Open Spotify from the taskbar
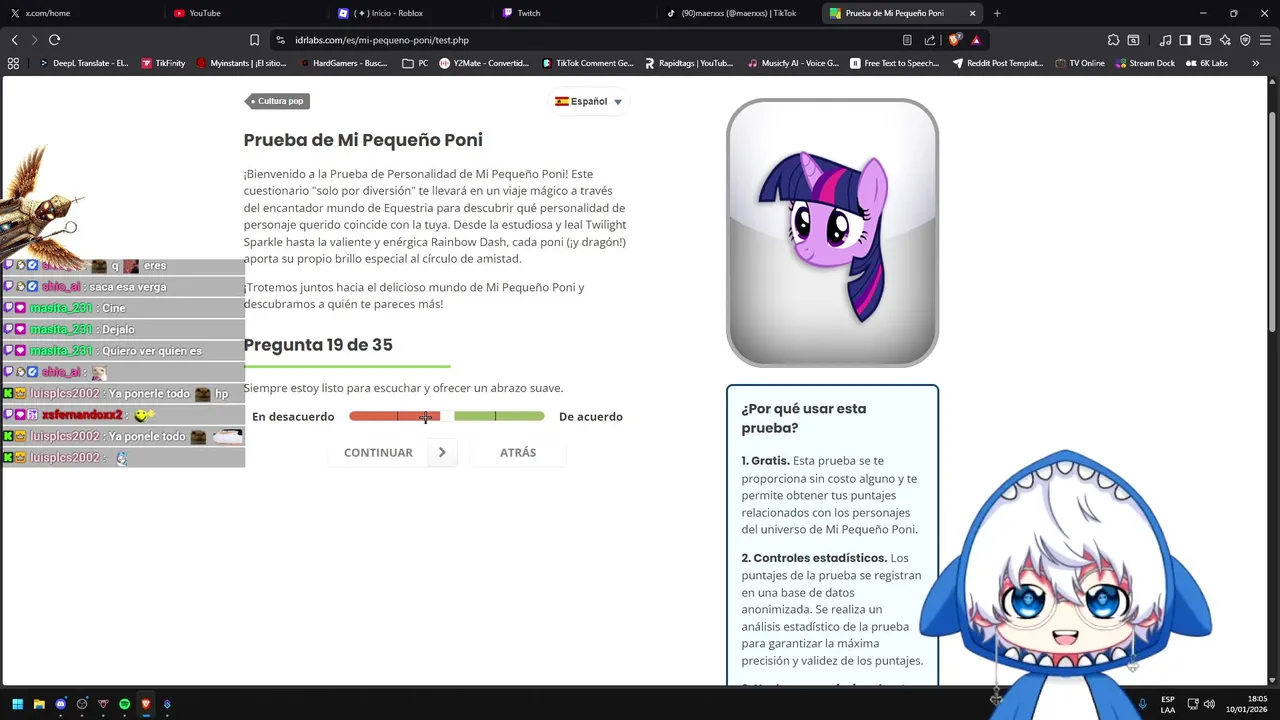The width and height of the screenshot is (1280, 720). click(x=124, y=704)
